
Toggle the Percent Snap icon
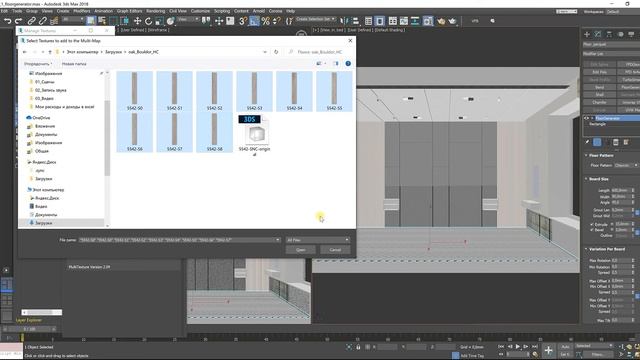click(x=265, y=21)
